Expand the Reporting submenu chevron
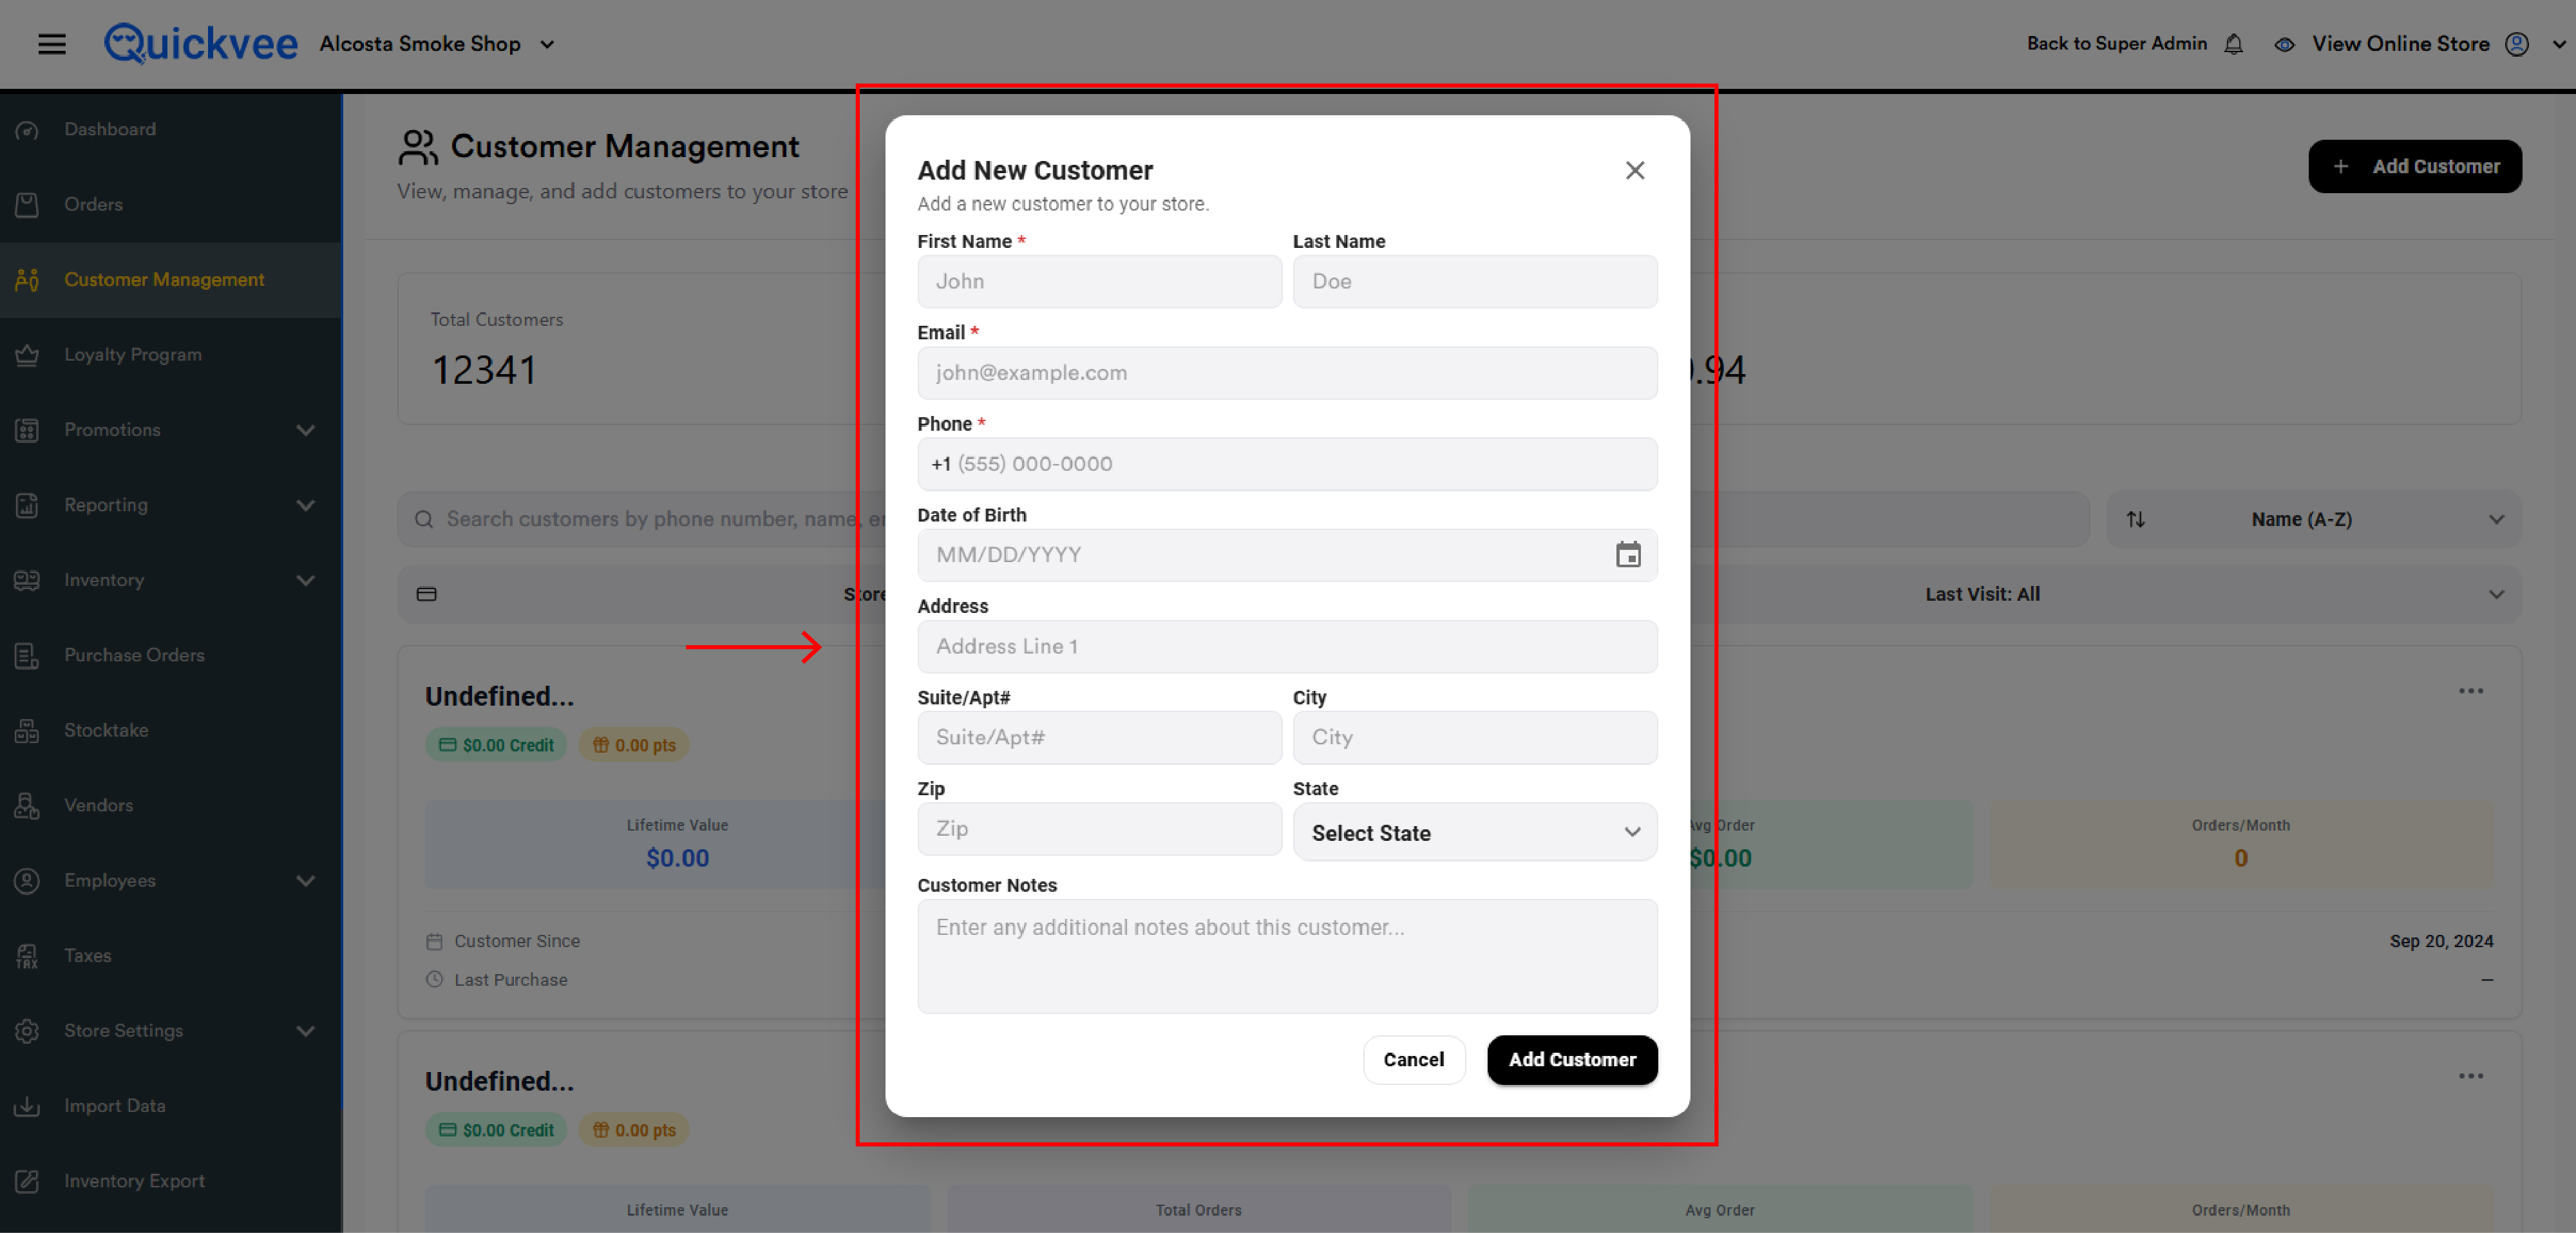The height and width of the screenshot is (1233, 2576). pos(306,505)
